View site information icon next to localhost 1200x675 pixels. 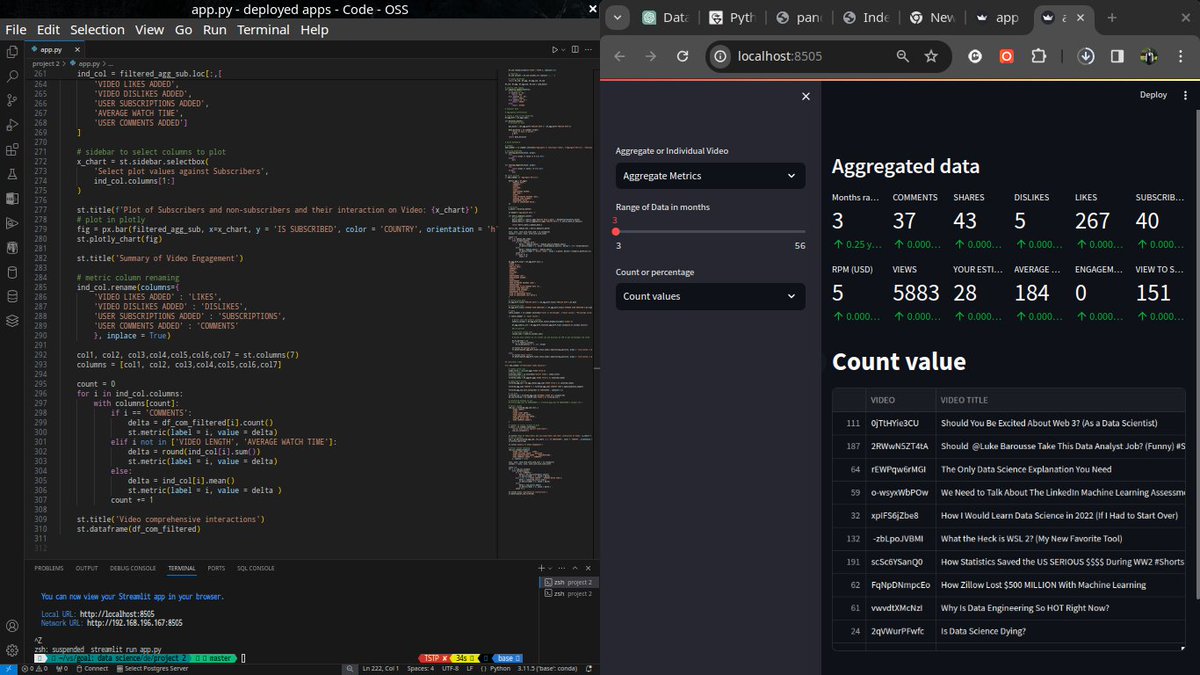[x=721, y=57]
